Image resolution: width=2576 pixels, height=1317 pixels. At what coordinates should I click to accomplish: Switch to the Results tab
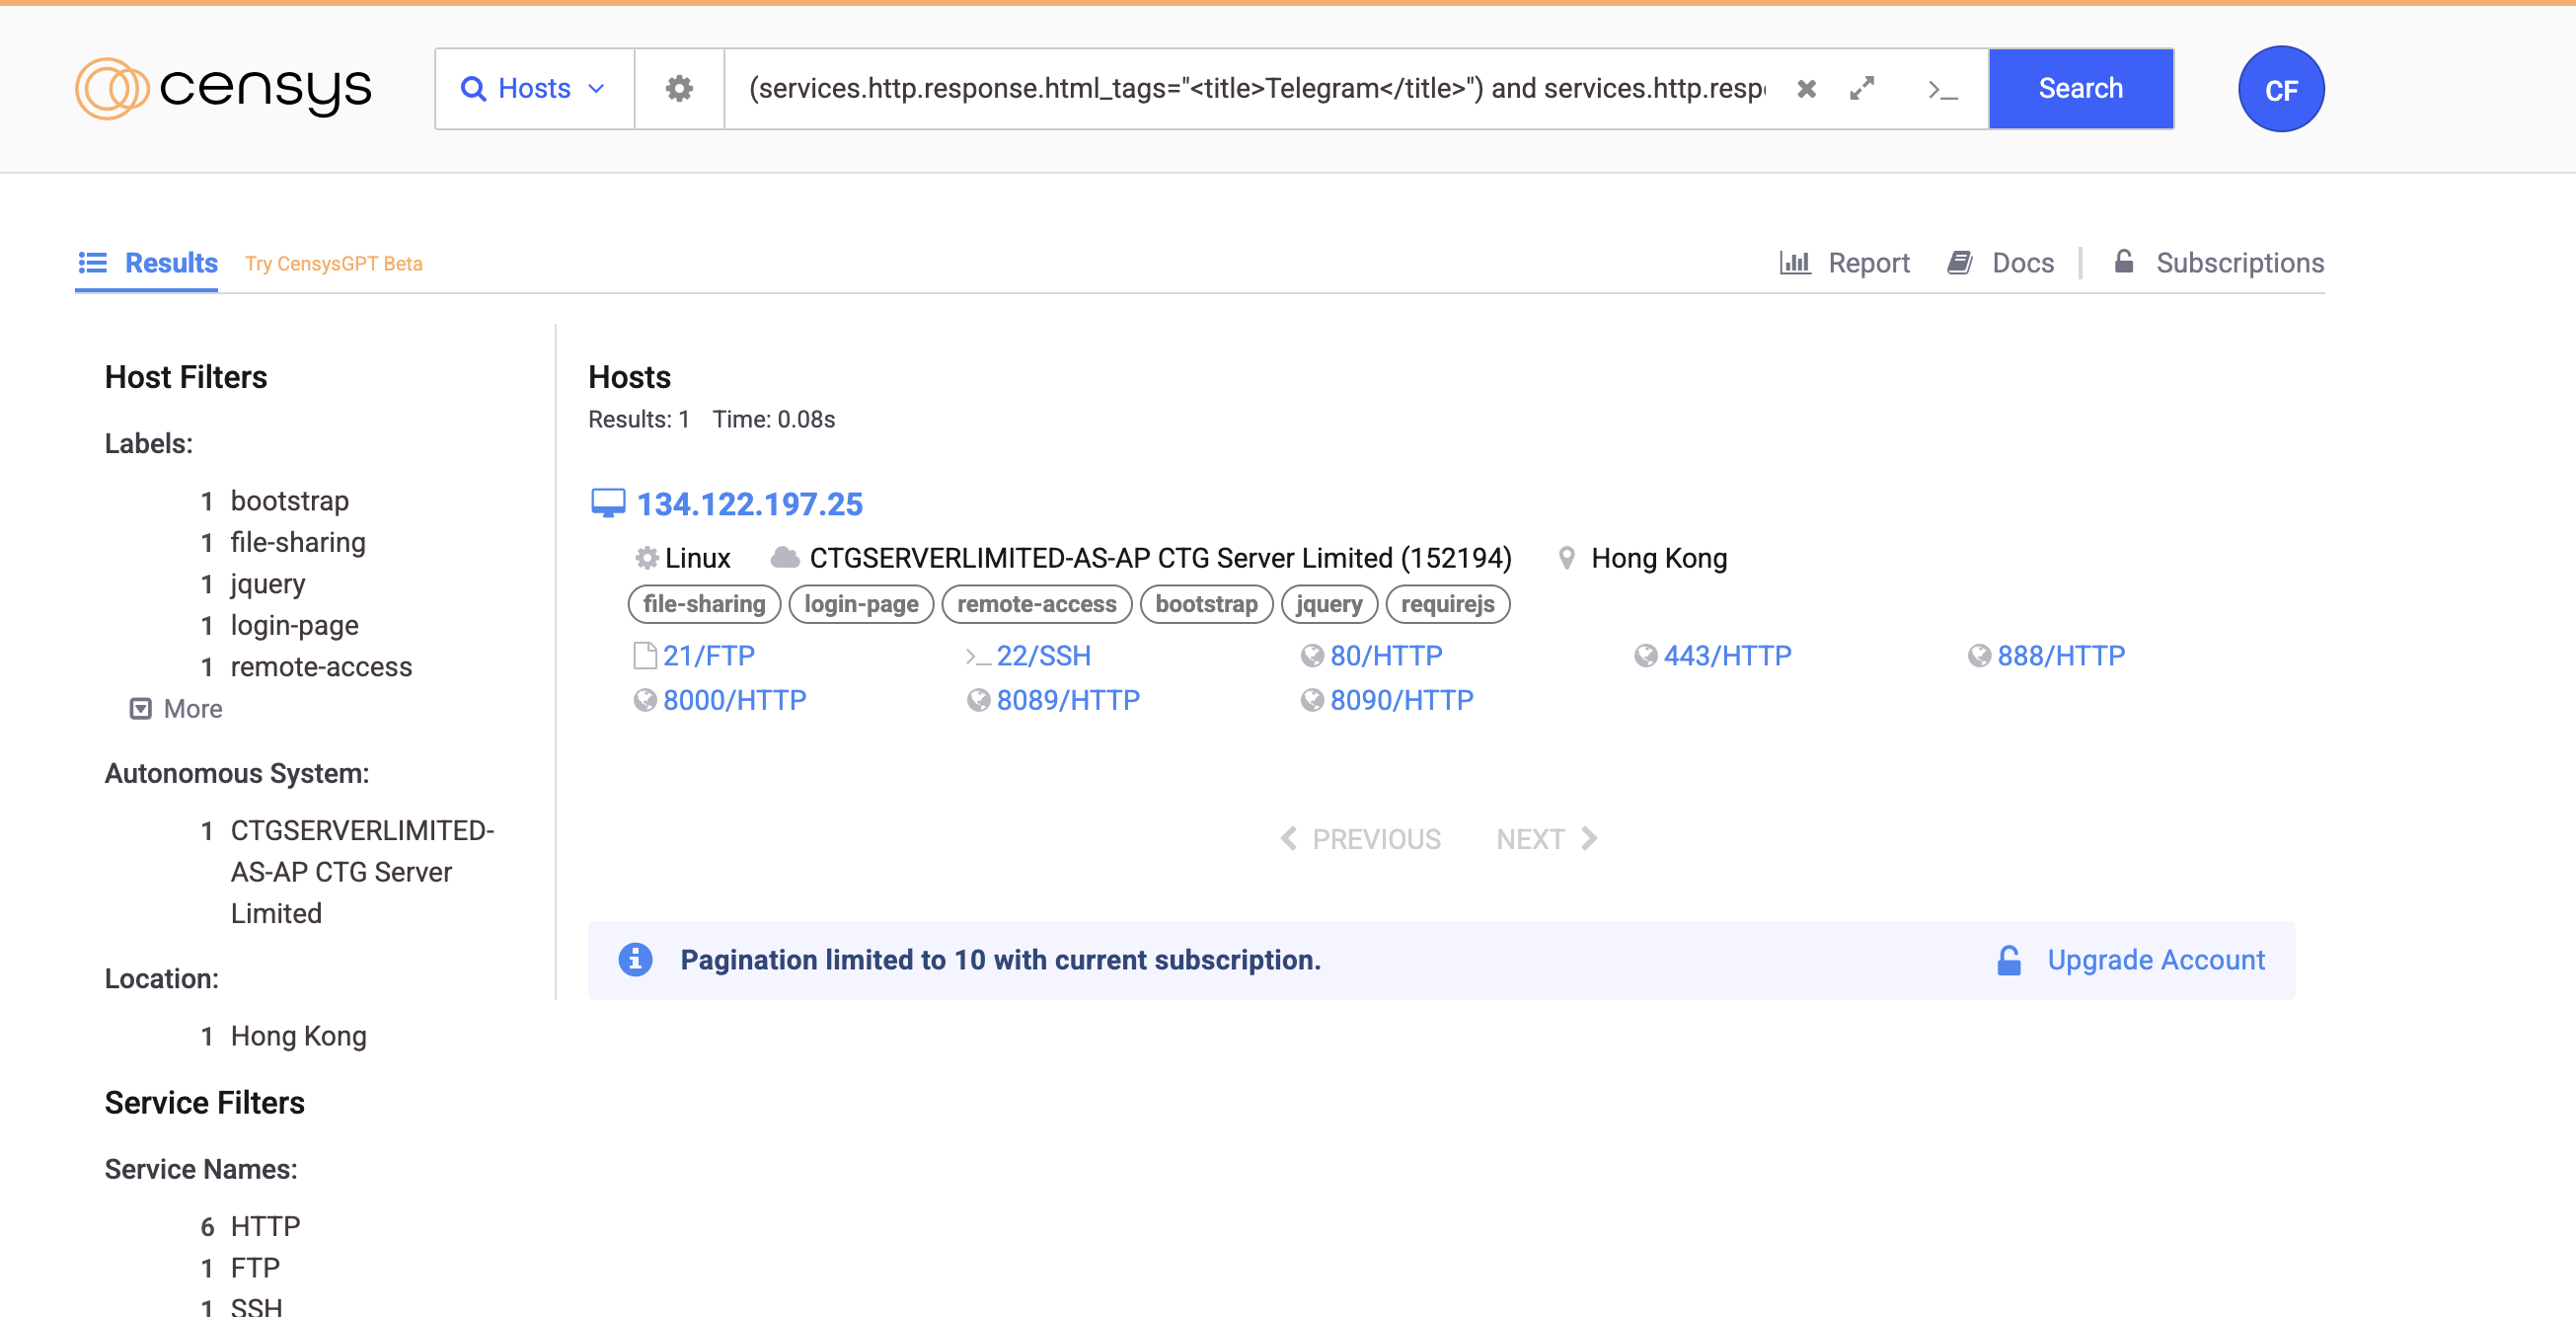pyautogui.click(x=148, y=263)
